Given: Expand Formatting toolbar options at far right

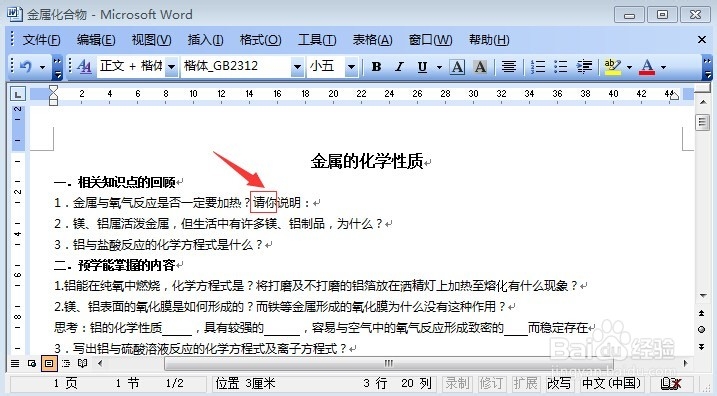Looking at the screenshot, I should 707,67.
